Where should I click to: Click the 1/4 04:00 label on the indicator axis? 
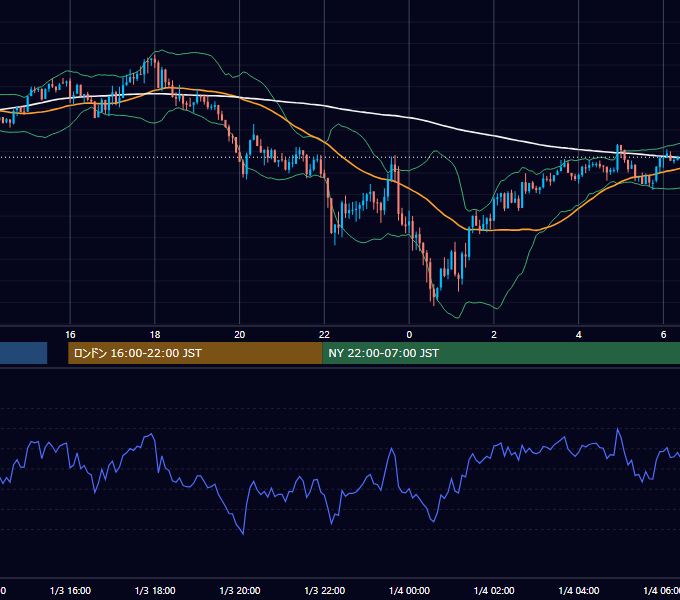tap(579, 591)
